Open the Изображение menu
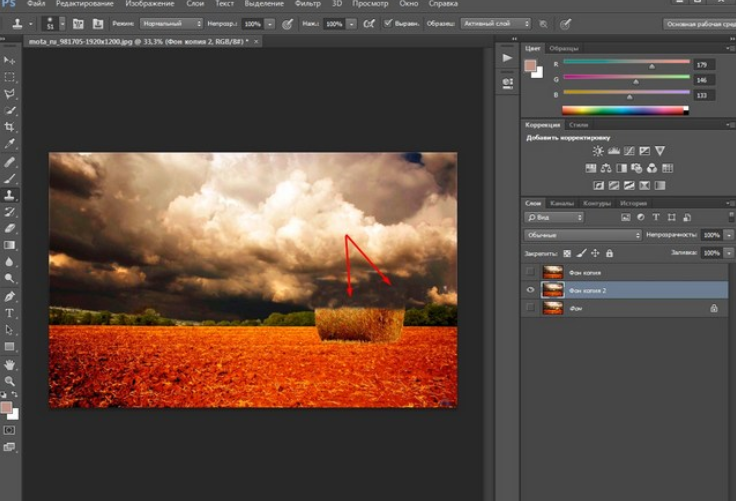Image resolution: width=736 pixels, height=501 pixels. click(150, 4)
